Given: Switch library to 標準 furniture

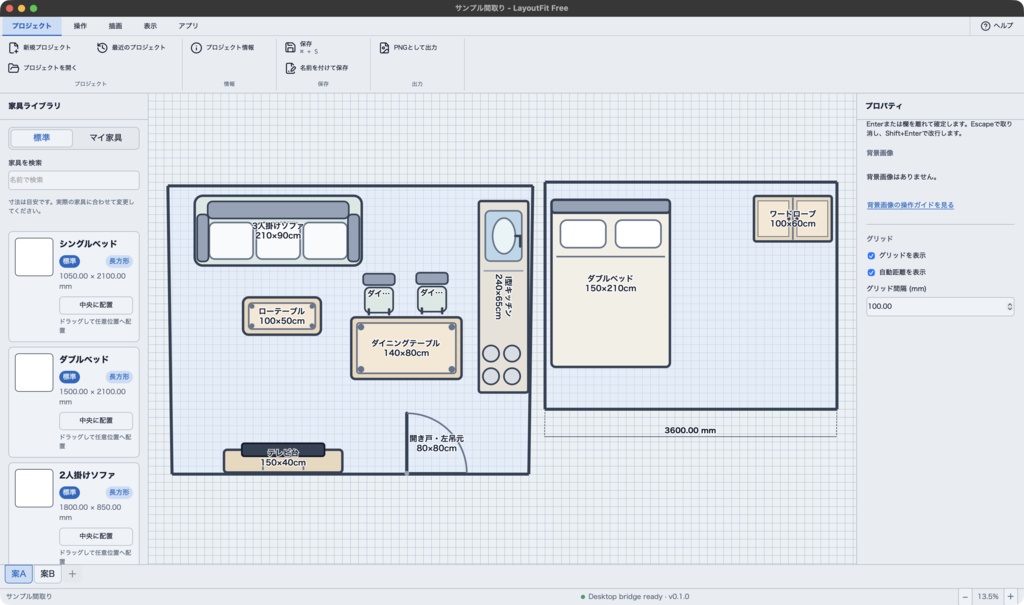Looking at the screenshot, I should [42, 138].
